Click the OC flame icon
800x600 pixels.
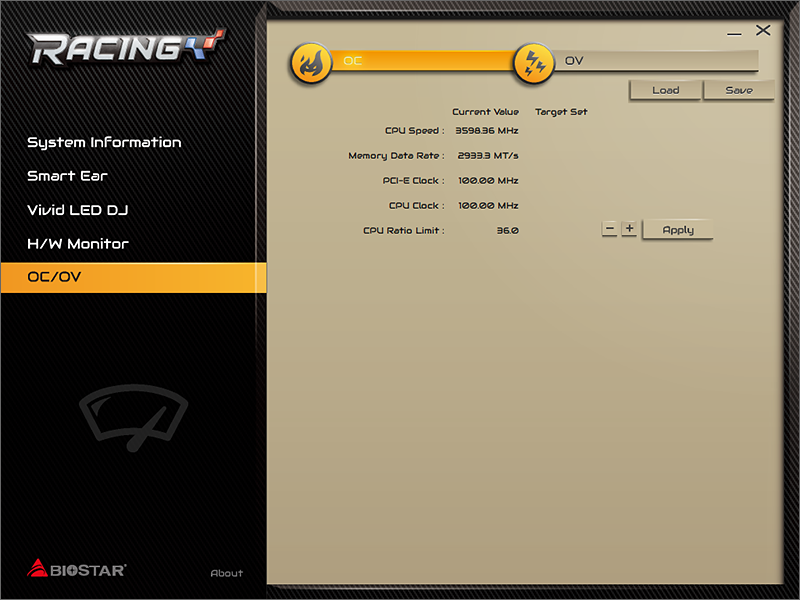(311, 64)
